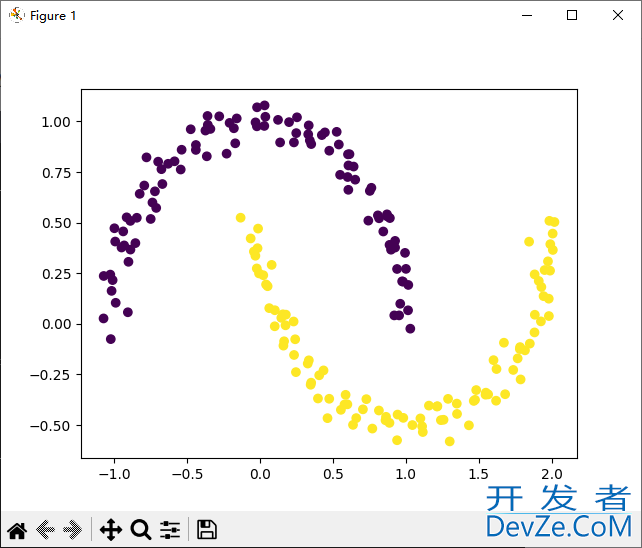Open the Configure subplots dialog

170,530
